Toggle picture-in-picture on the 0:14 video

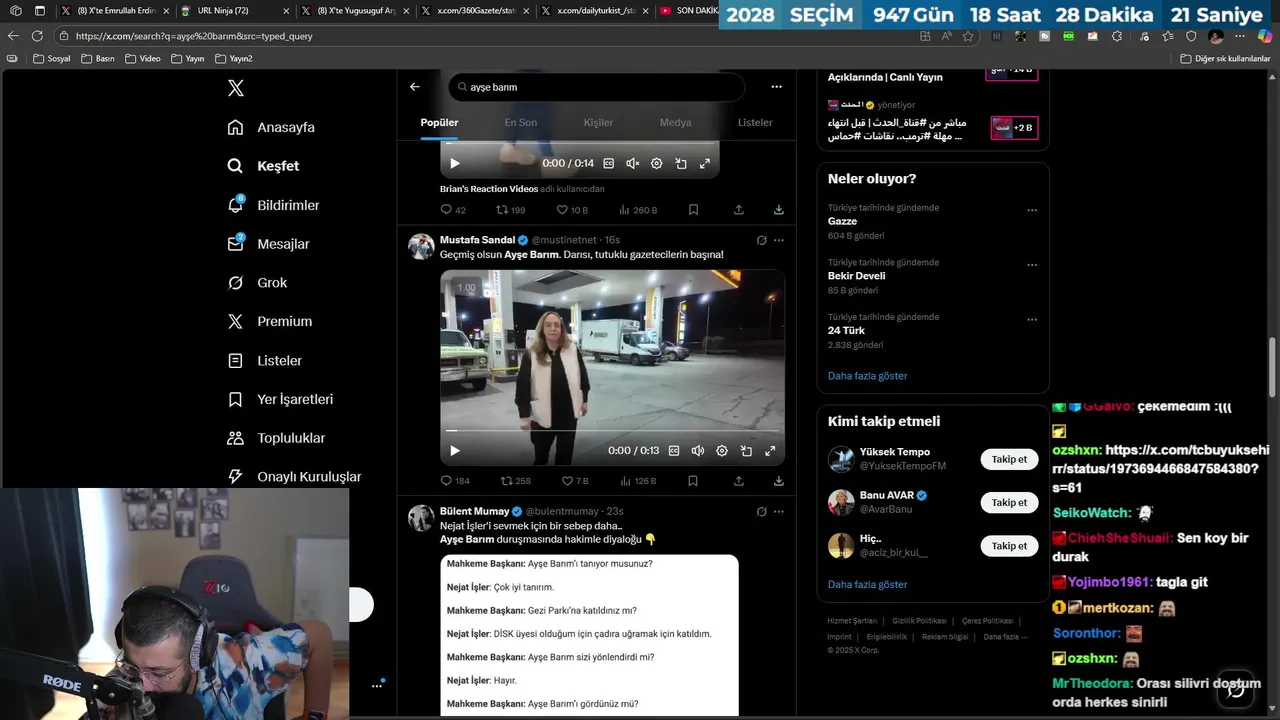[681, 163]
